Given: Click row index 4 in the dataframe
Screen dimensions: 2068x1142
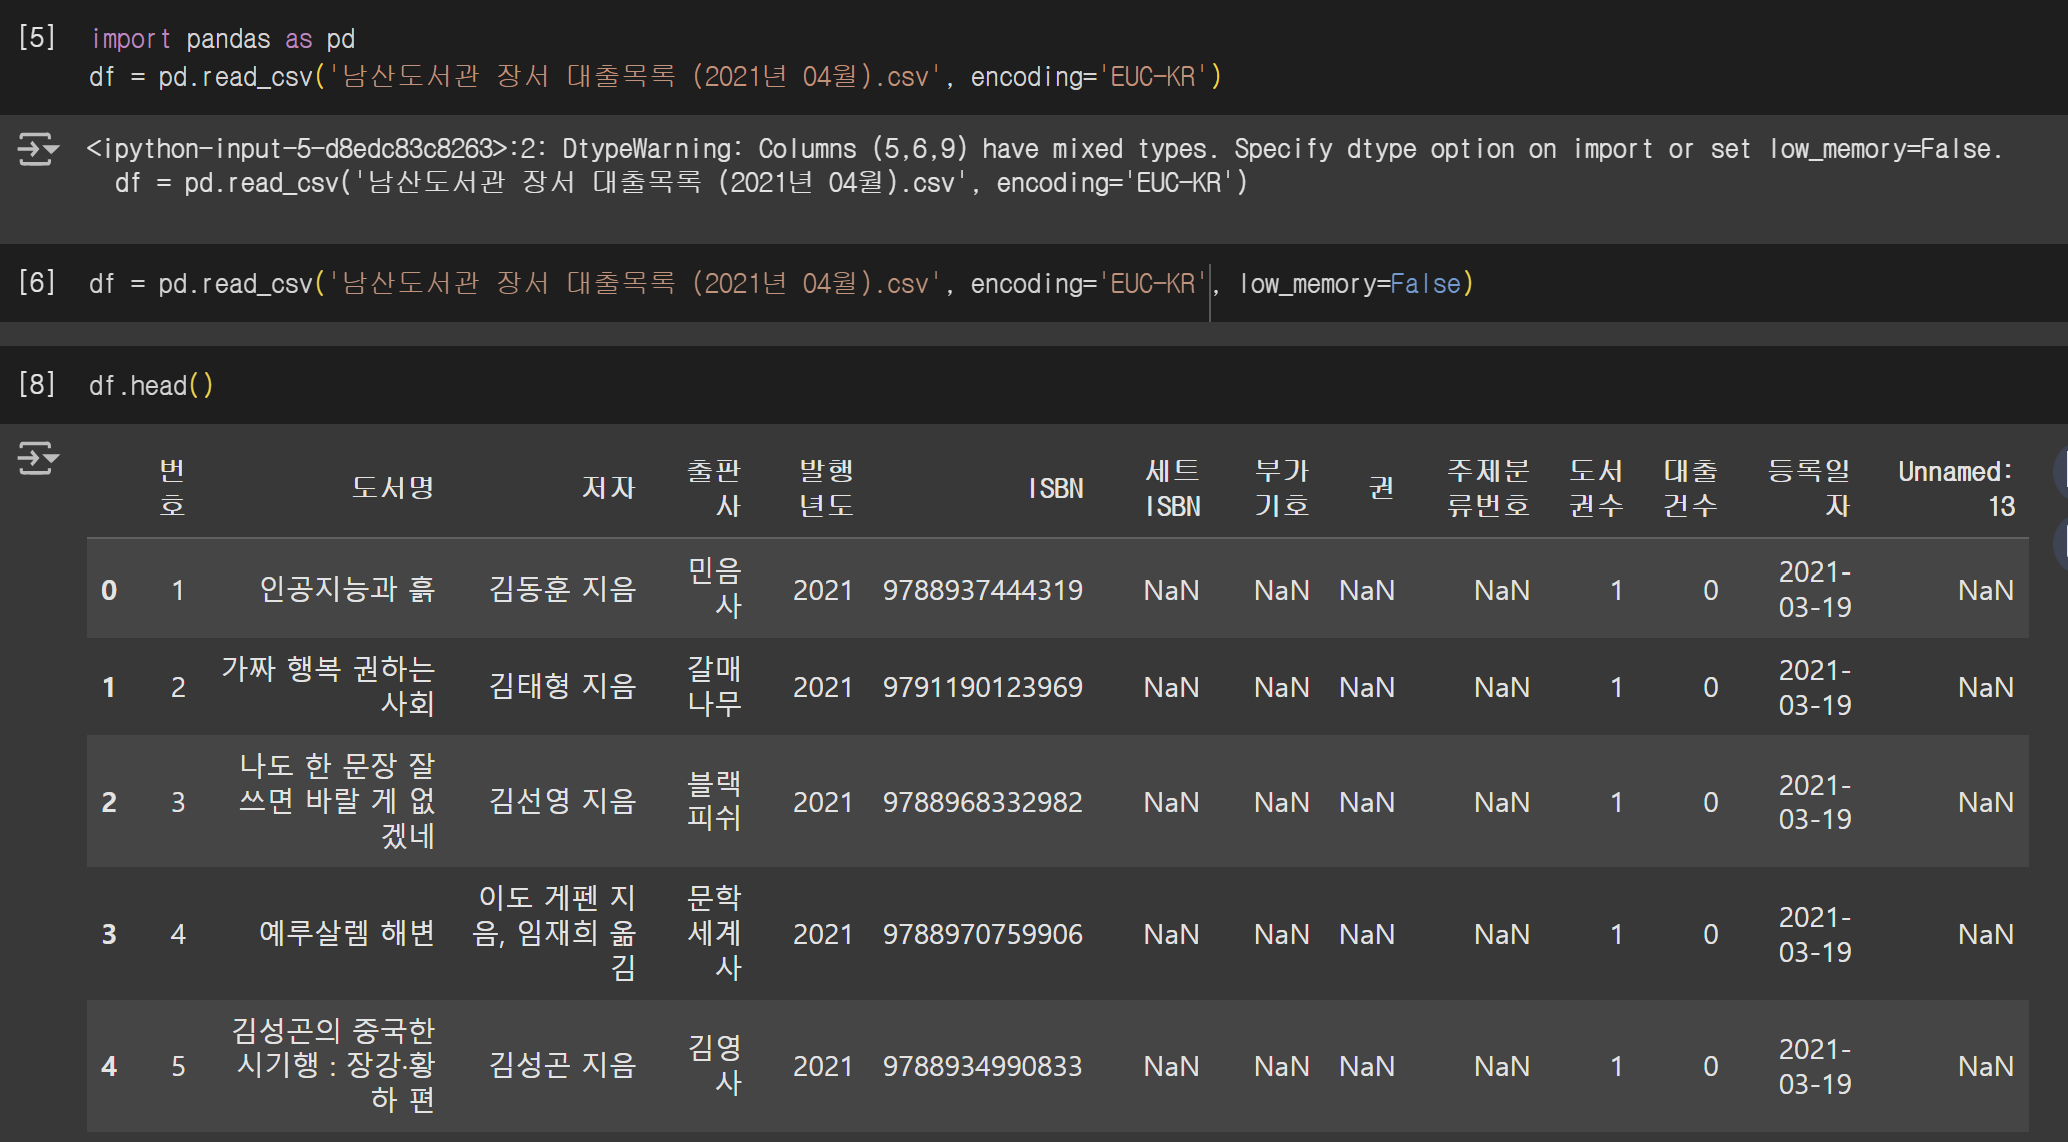Looking at the screenshot, I should tap(109, 1066).
